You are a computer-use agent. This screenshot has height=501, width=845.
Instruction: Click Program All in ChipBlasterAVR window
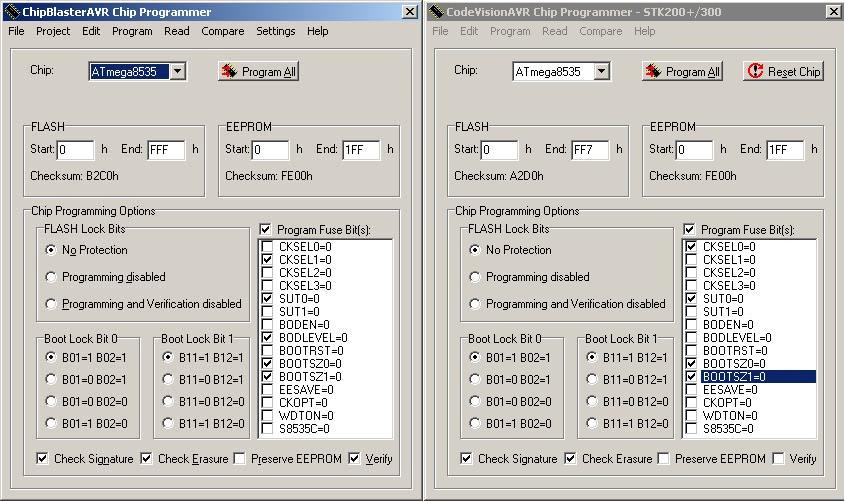259,72
